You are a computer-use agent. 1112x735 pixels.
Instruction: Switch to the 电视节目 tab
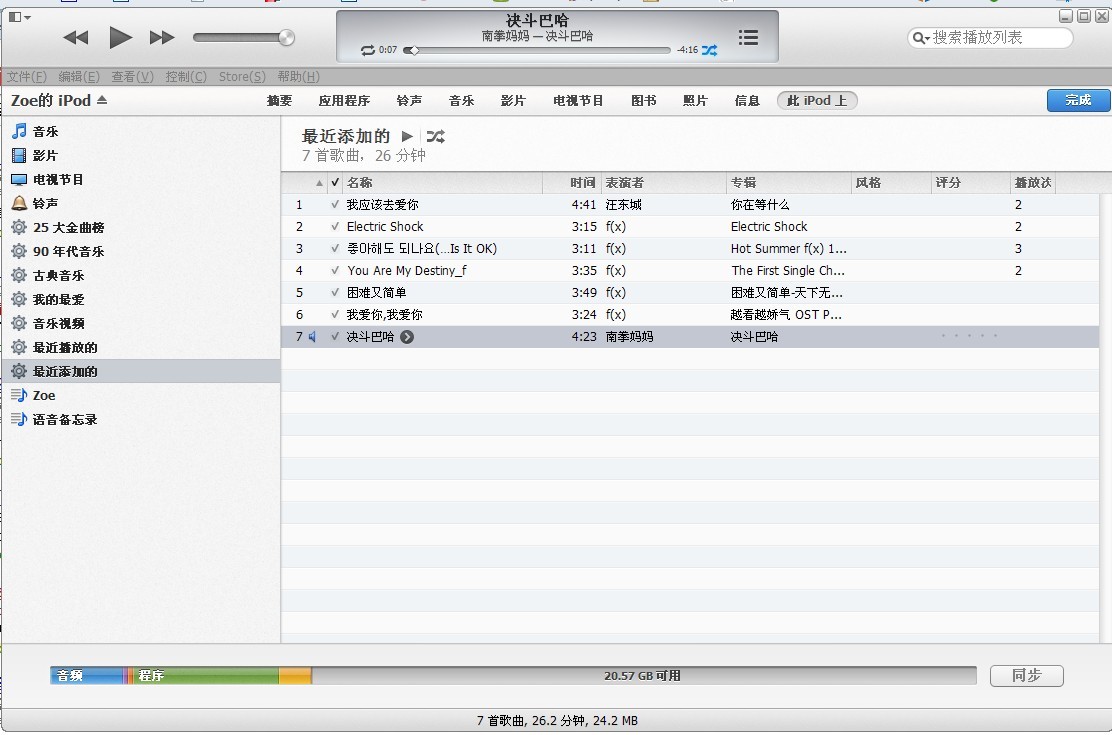[x=578, y=101]
